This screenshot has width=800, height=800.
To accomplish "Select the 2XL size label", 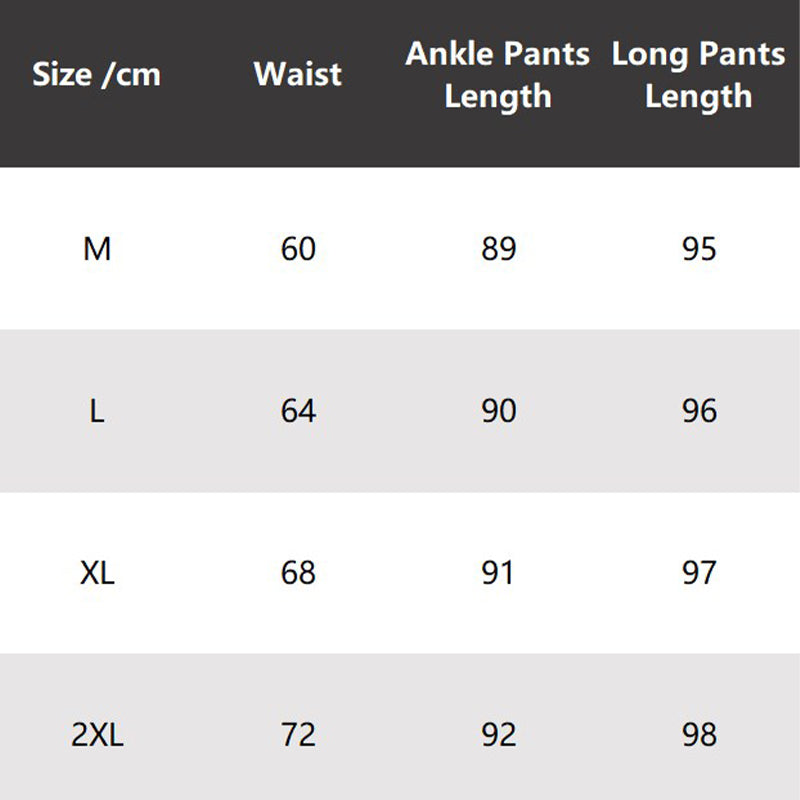I will coord(97,735).
